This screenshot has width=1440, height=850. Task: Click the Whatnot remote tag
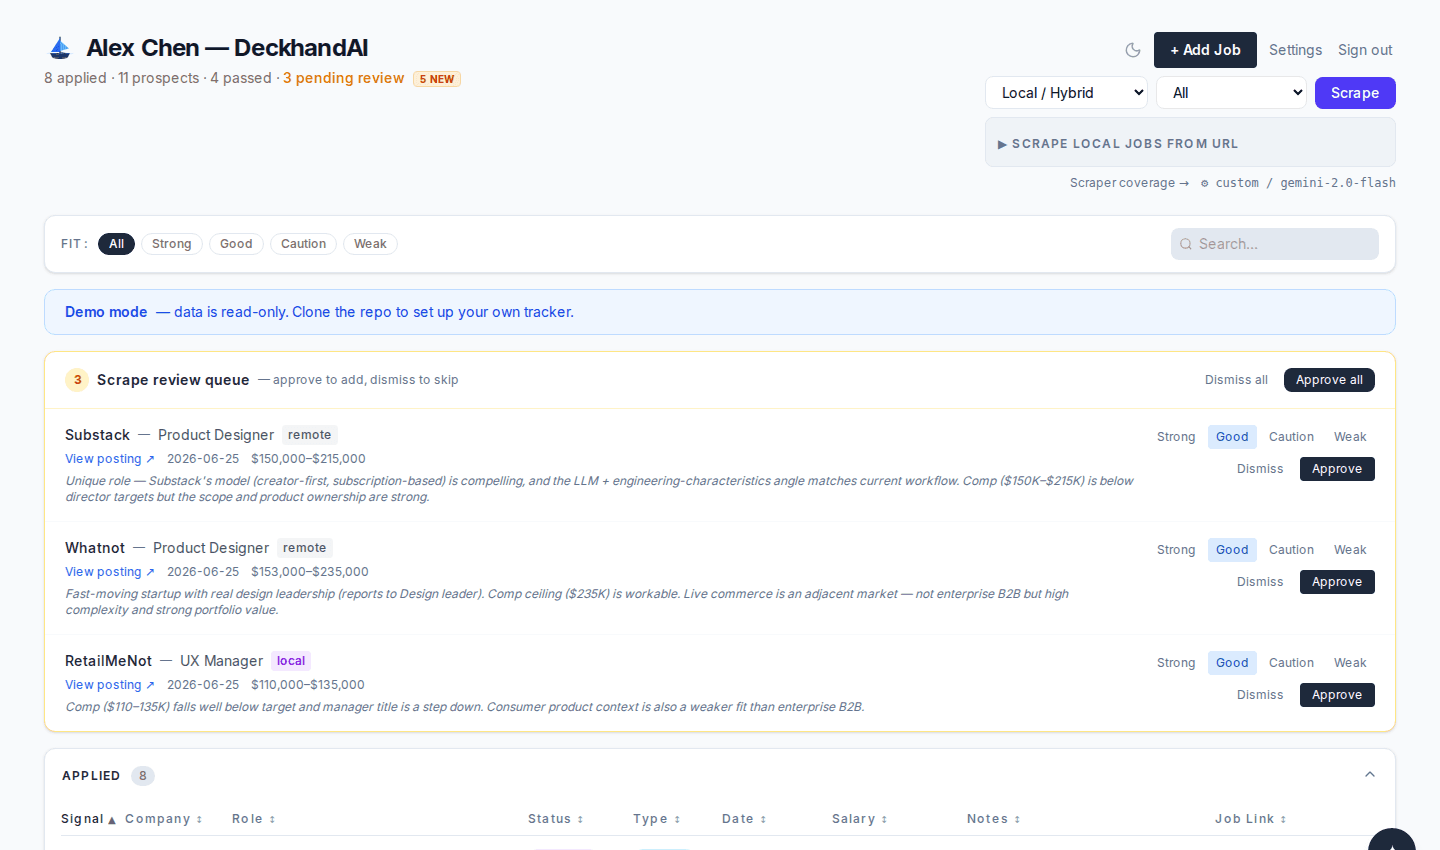304,548
